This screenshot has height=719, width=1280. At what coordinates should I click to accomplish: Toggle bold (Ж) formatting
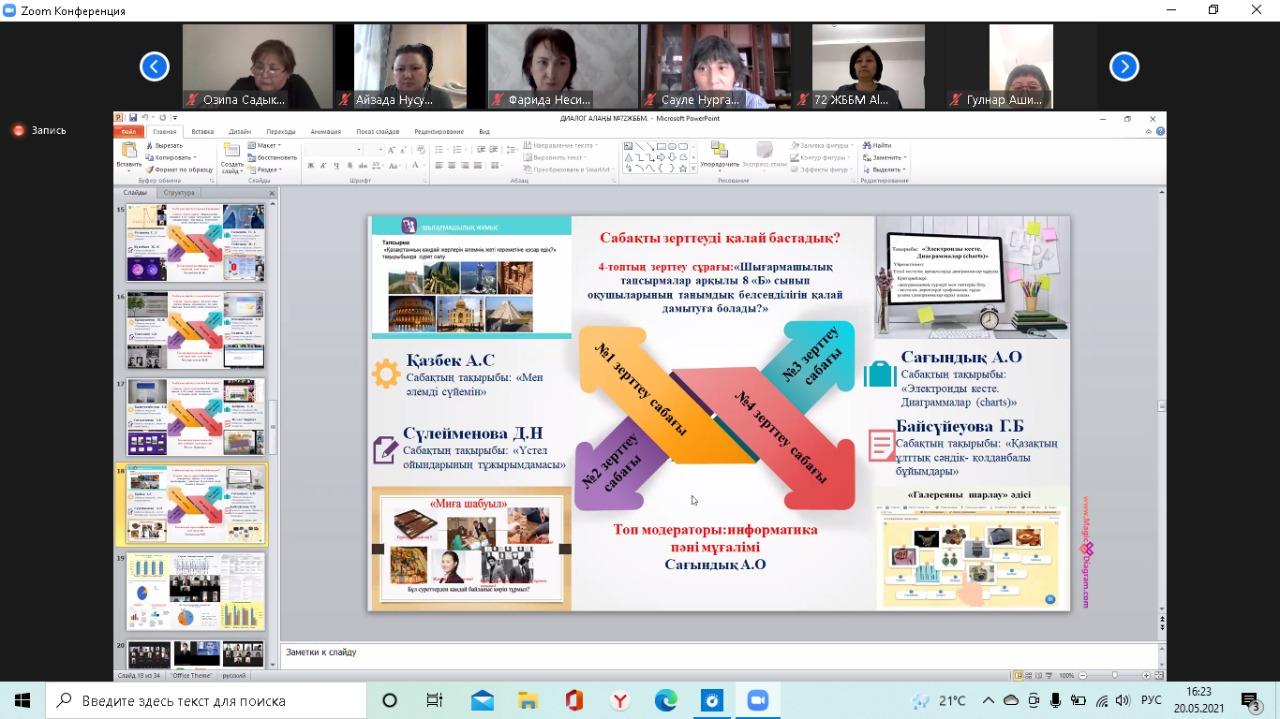point(309,166)
